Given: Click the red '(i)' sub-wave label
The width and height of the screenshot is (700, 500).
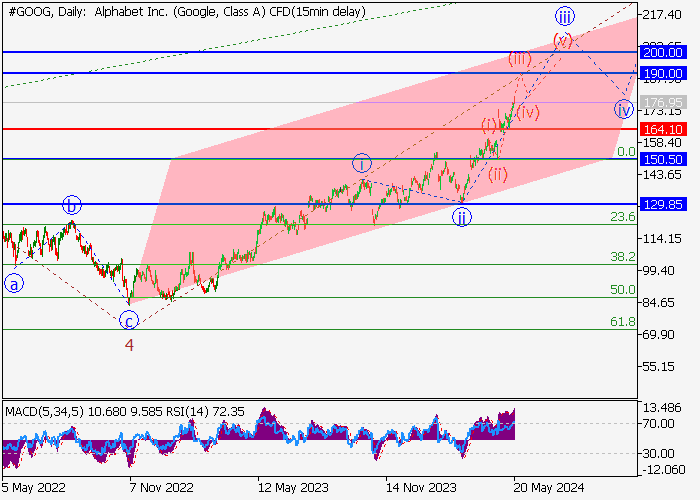Looking at the screenshot, I should pyautogui.click(x=489, y=125).
